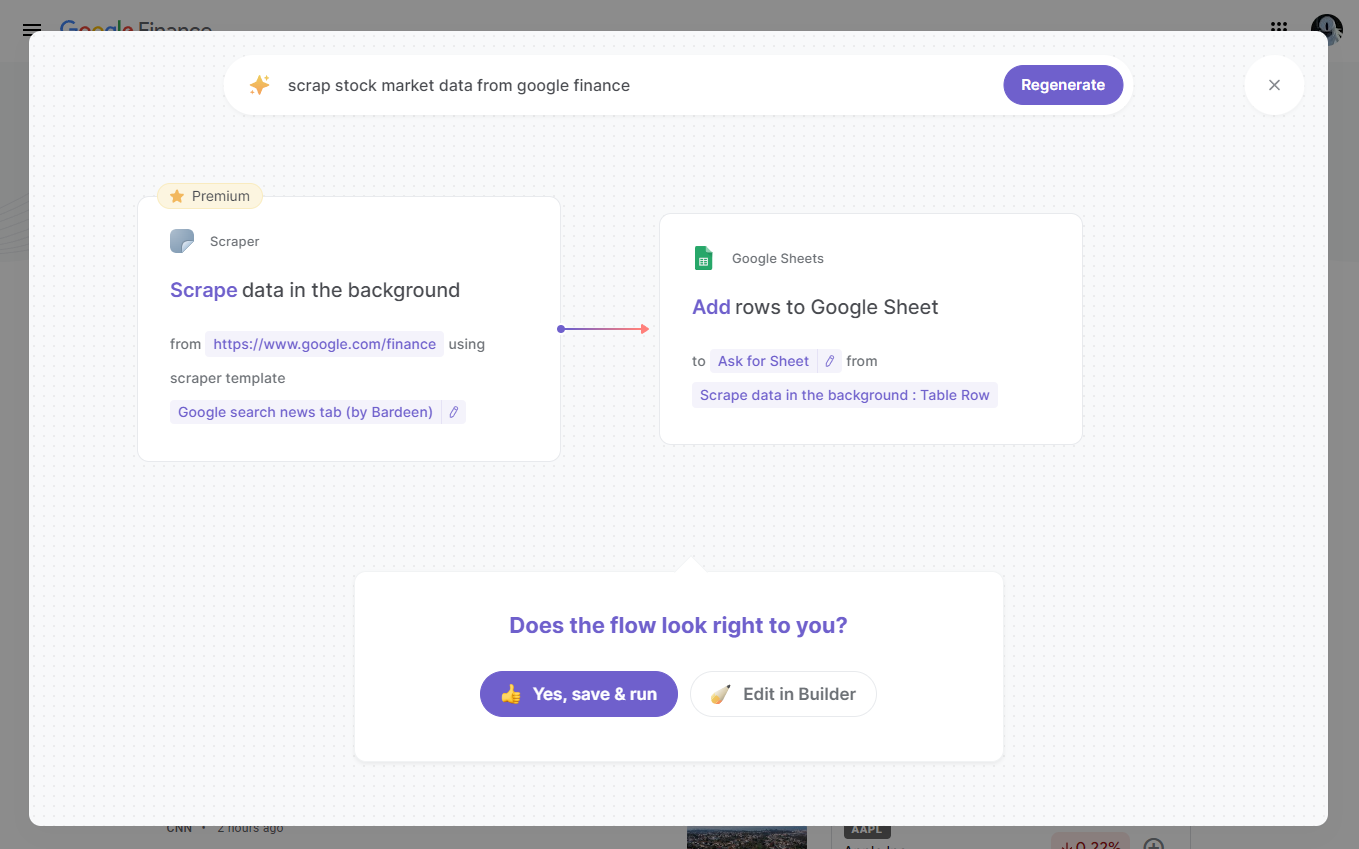Click the Google Sheets label text

pyautogui.click(x=778, y=258)
